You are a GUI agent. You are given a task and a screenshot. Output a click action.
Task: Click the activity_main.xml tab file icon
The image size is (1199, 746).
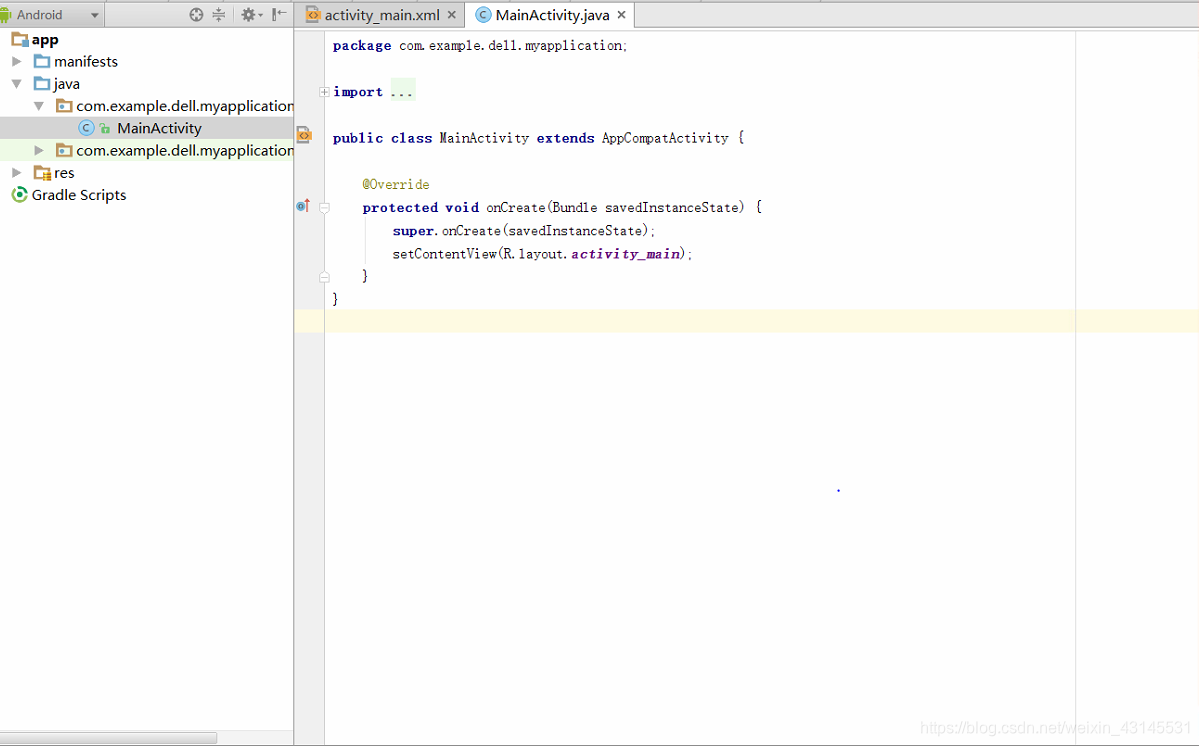click(313, 15)
